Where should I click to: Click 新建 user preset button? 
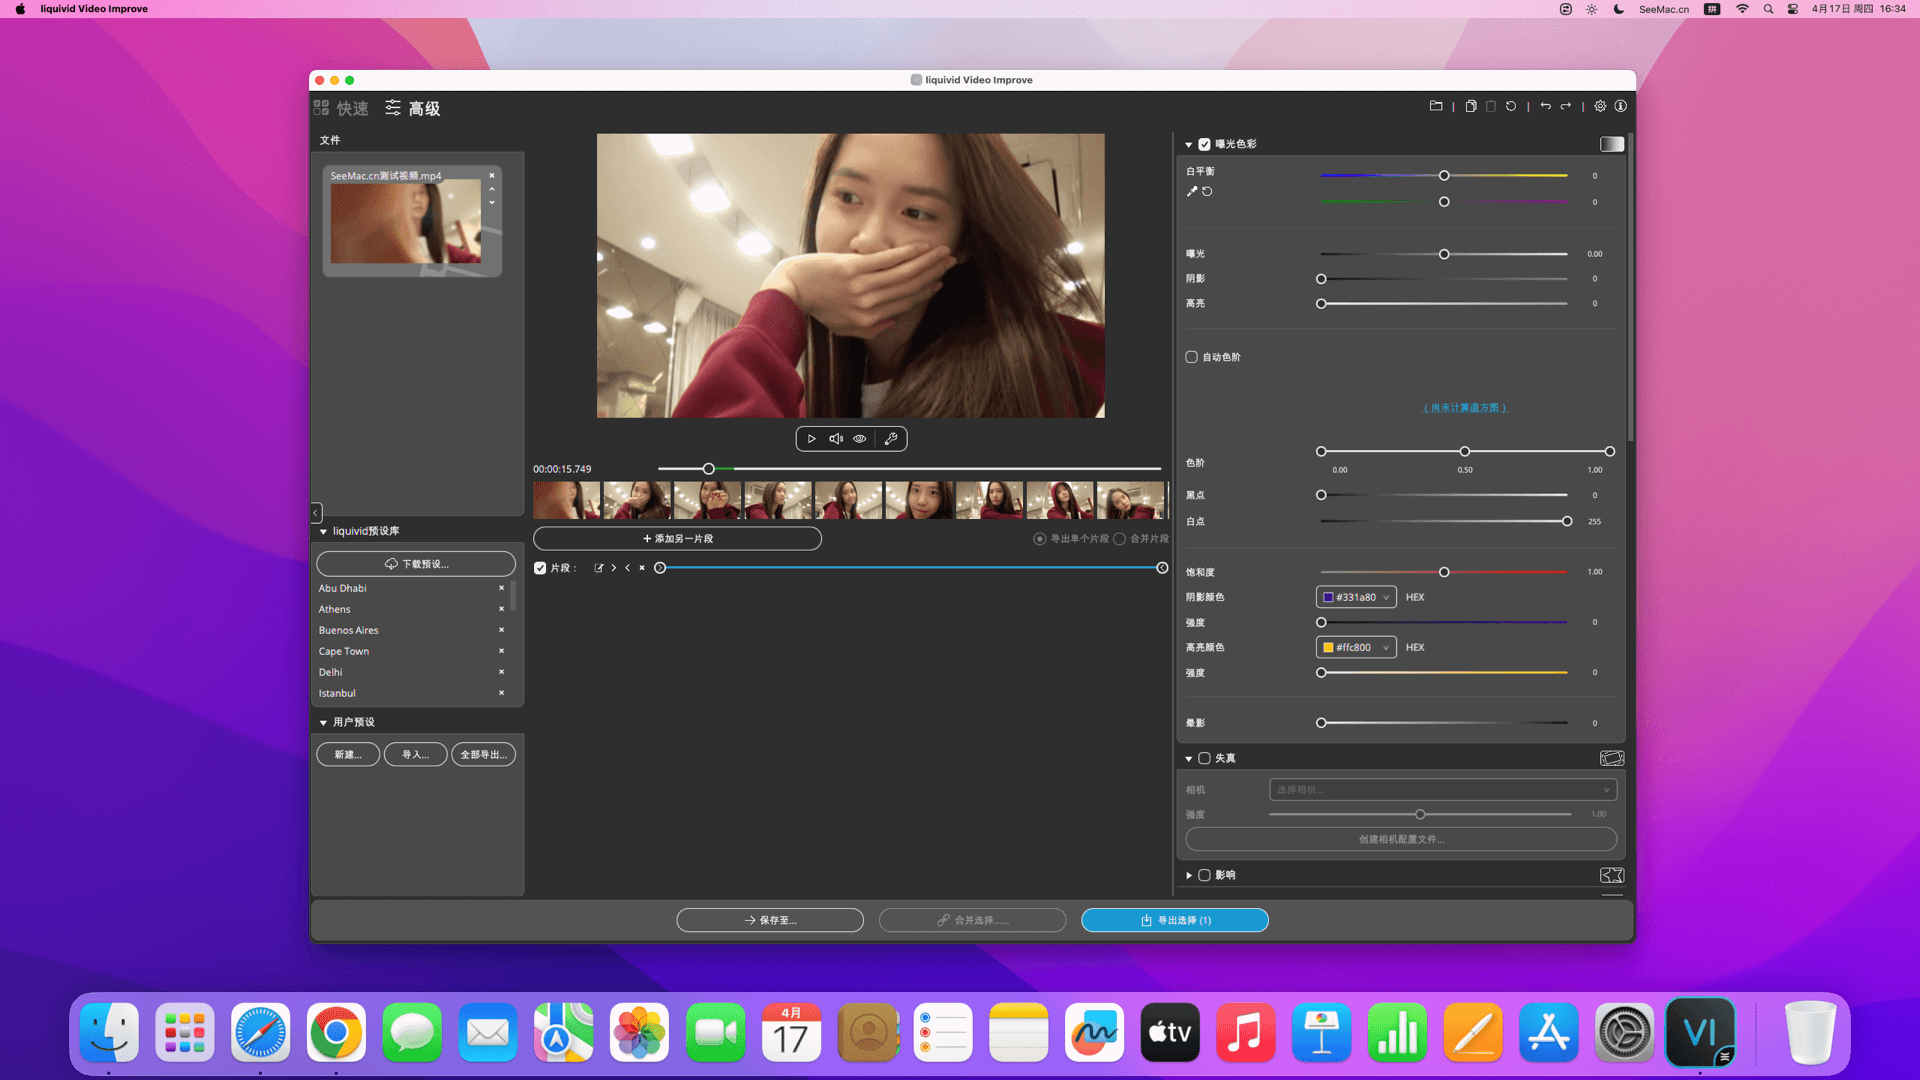coord(348,755)
